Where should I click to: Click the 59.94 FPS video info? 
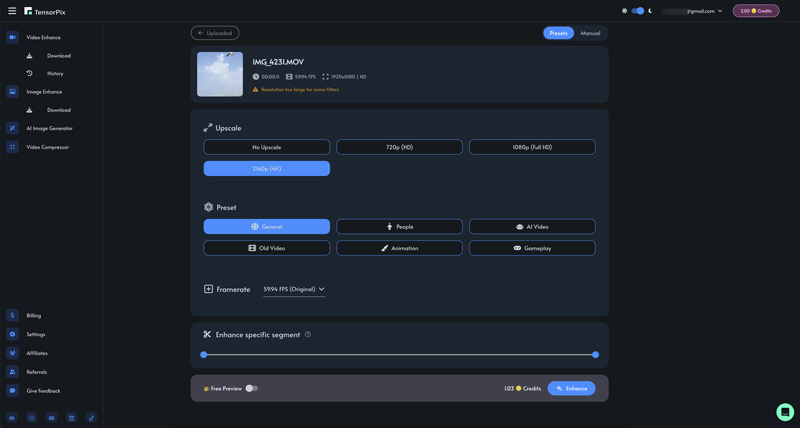pyautogui.click(x=301, y=77)
